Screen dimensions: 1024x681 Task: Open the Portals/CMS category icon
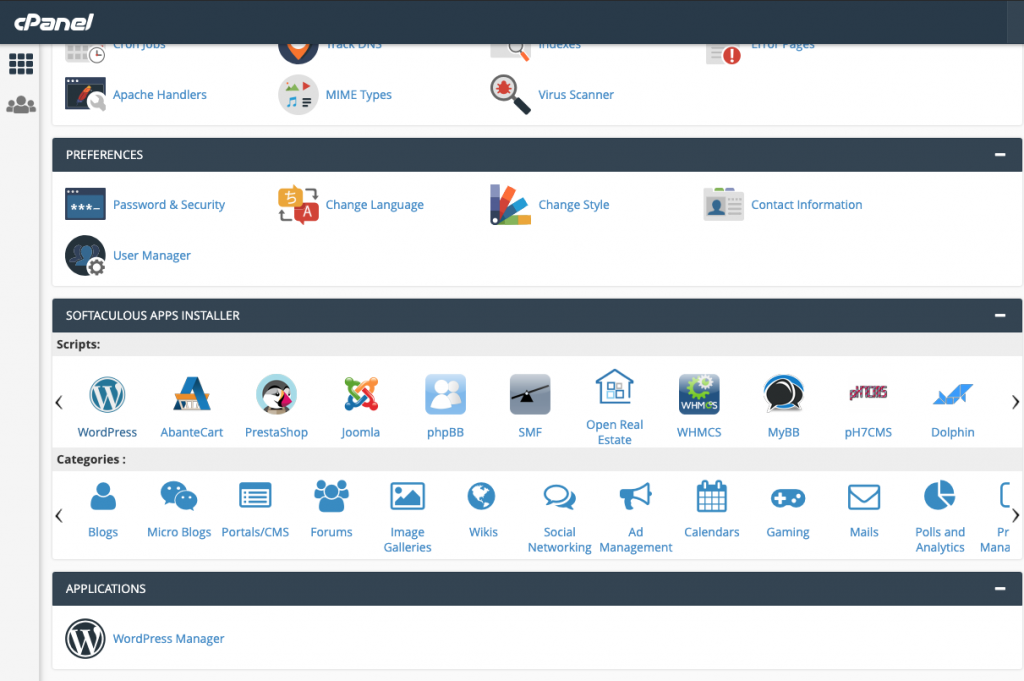coord(255,496)
